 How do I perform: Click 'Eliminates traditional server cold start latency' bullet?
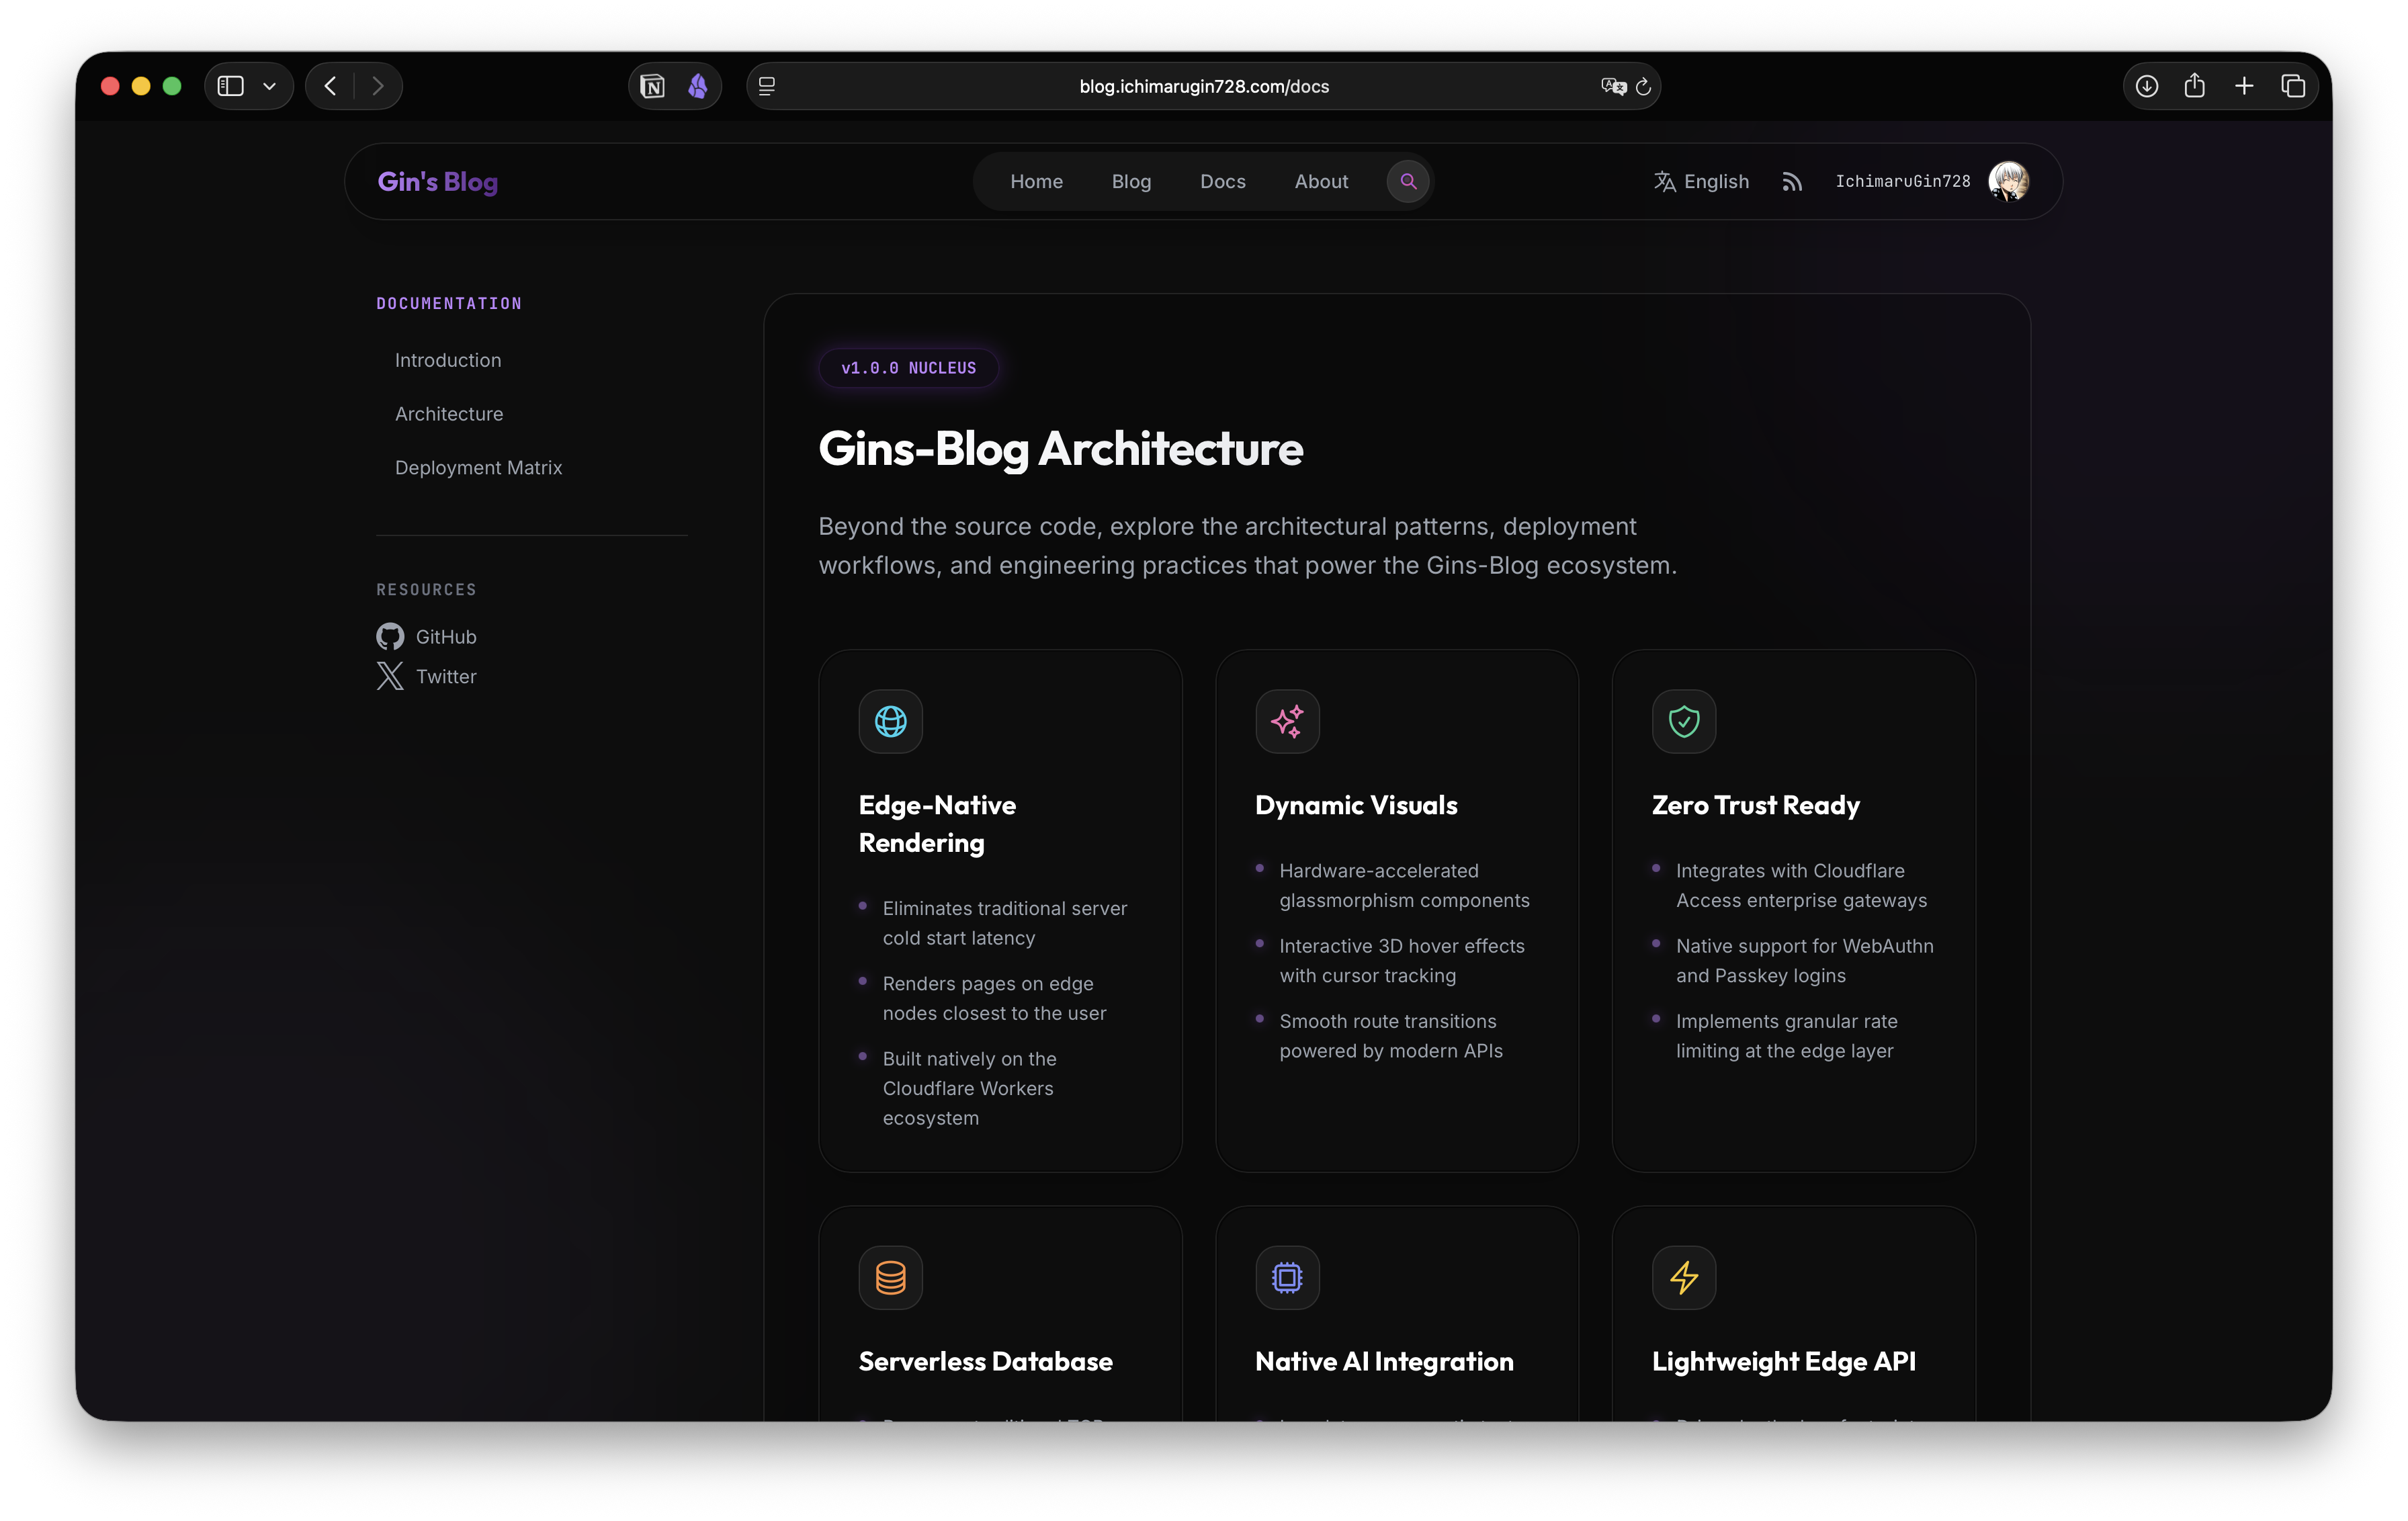(1005, 923)
